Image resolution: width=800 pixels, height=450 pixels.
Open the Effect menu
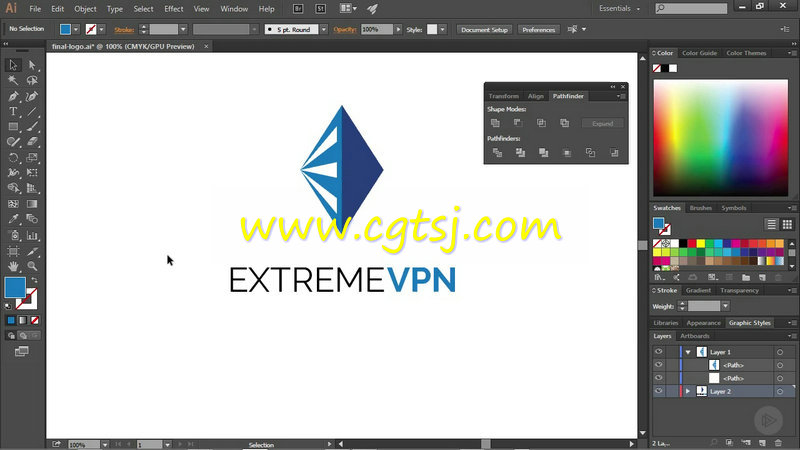pyautogui.click(x=173, y=9)
